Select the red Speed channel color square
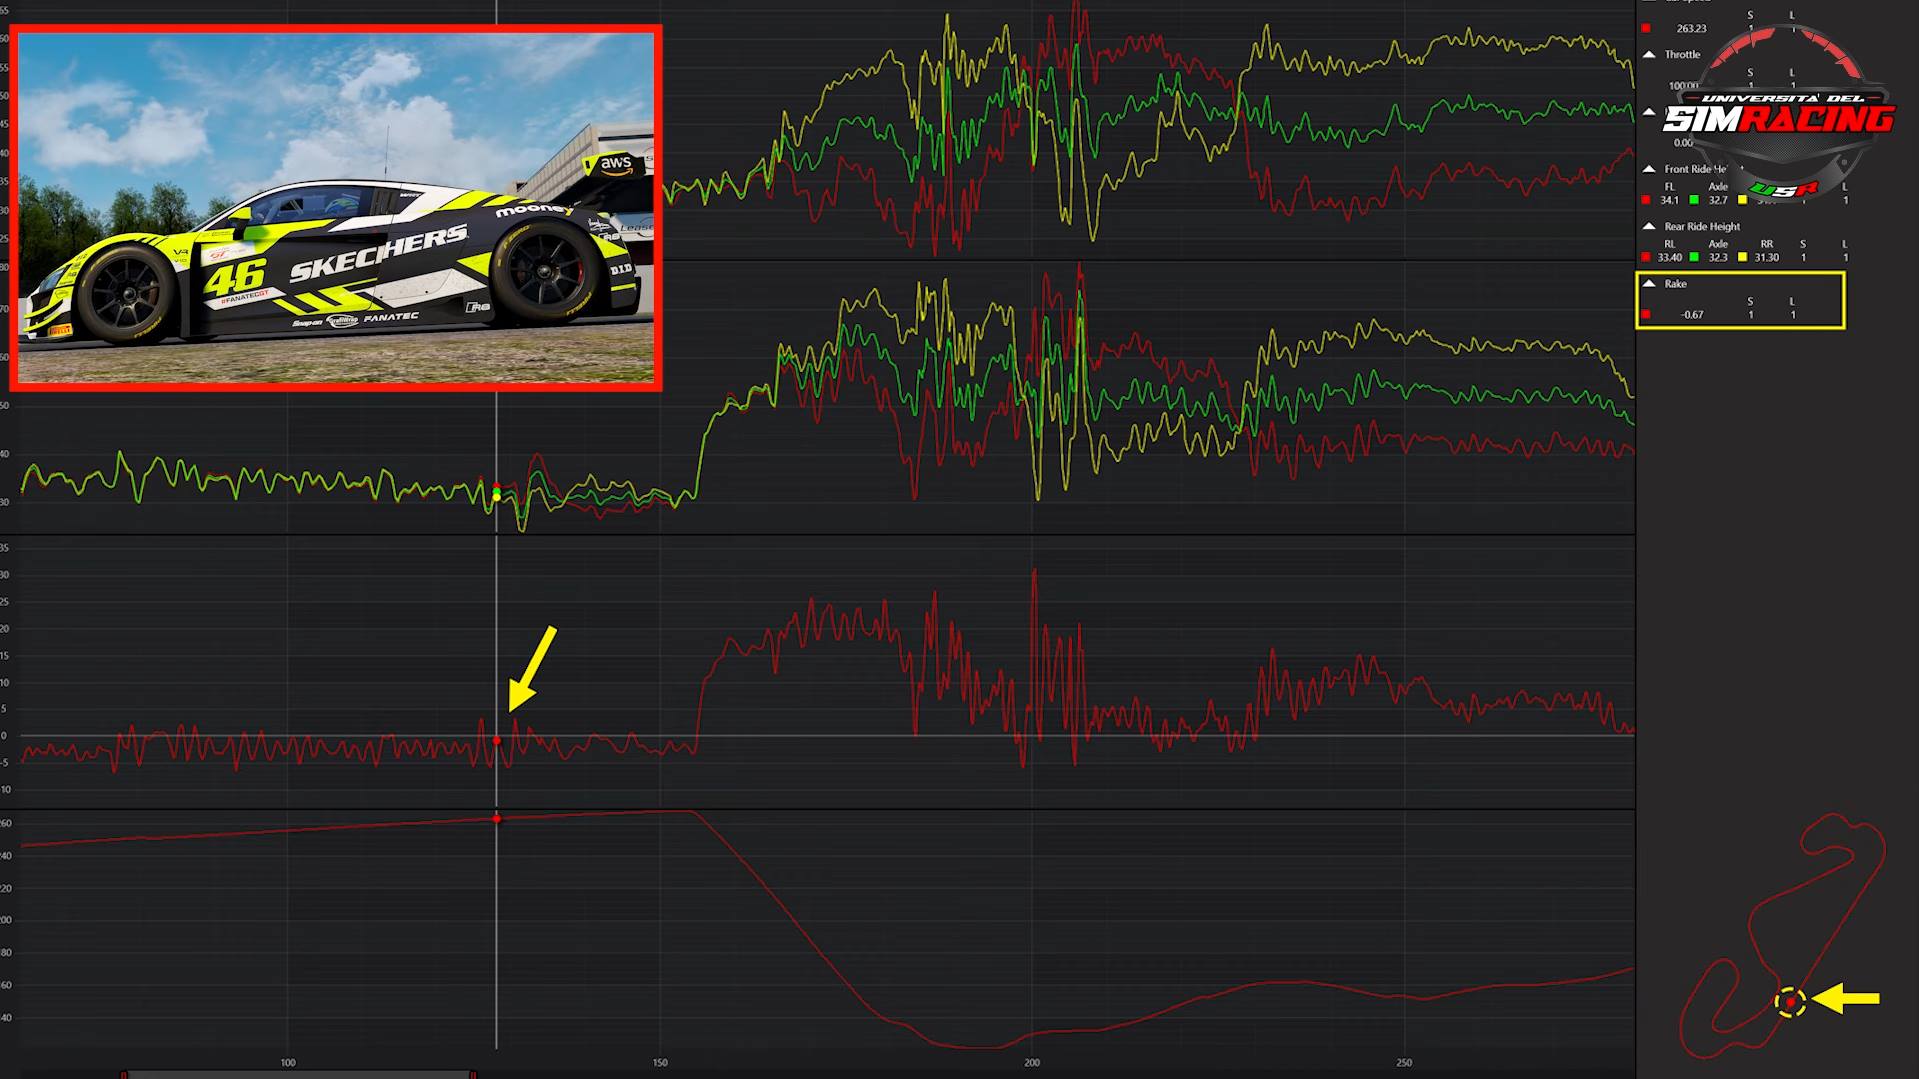The width and height of the screenshot is (1919, 1079). point(1646,28)
